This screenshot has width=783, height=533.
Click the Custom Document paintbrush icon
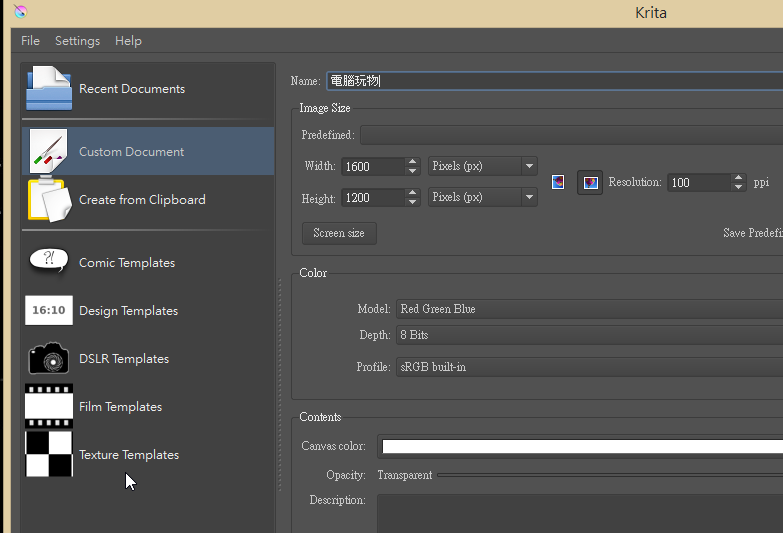48,151
